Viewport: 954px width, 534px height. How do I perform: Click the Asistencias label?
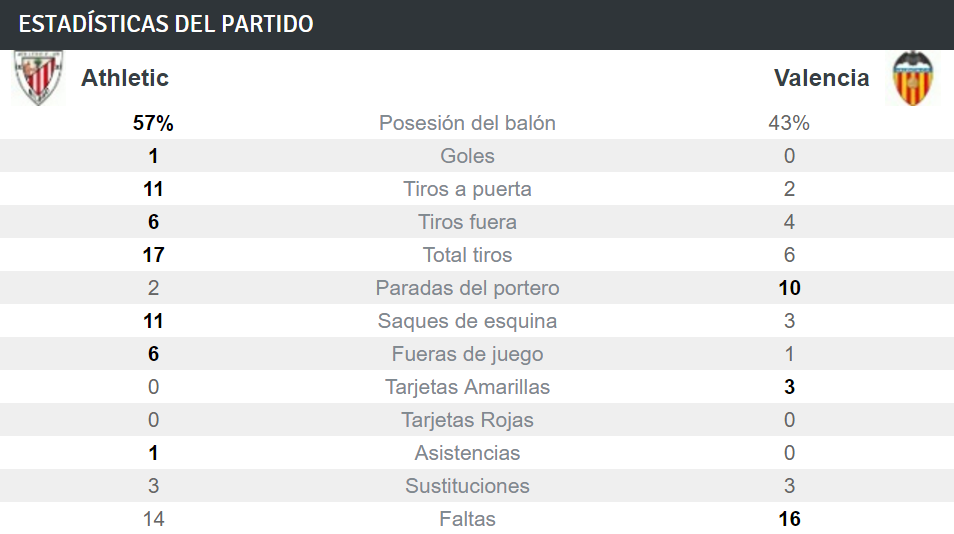(467, 453)
